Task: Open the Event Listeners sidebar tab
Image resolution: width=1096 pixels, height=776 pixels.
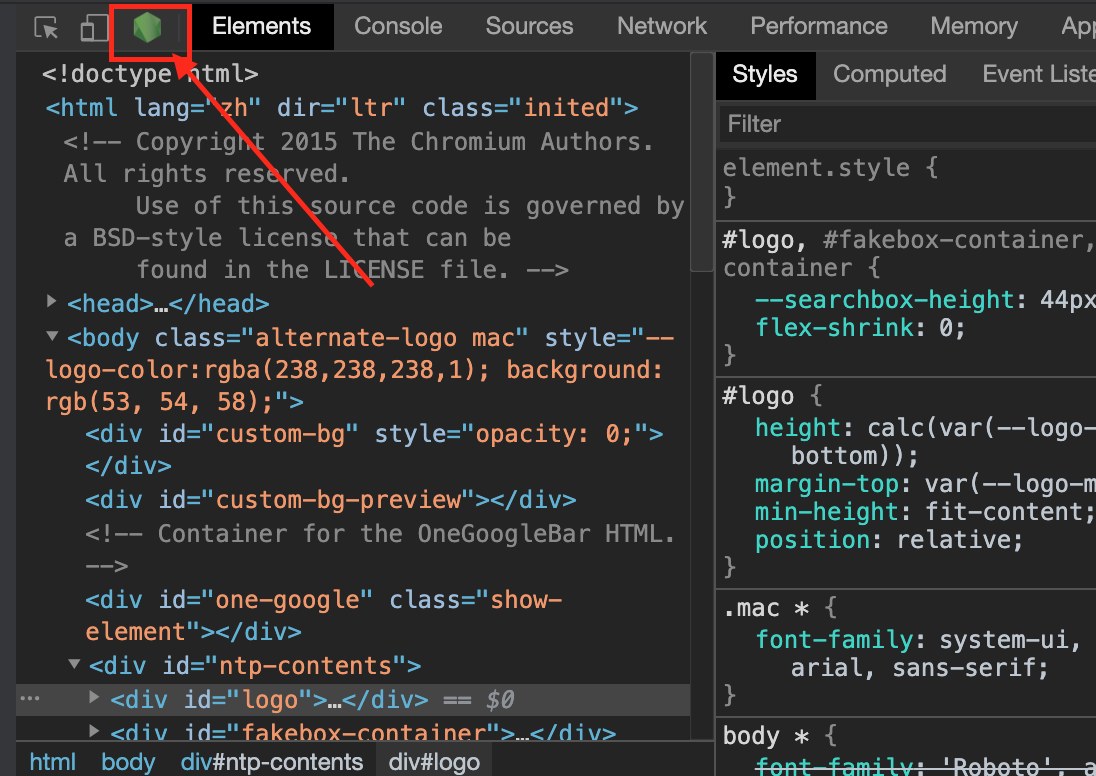Action: tap(1039, 75)
